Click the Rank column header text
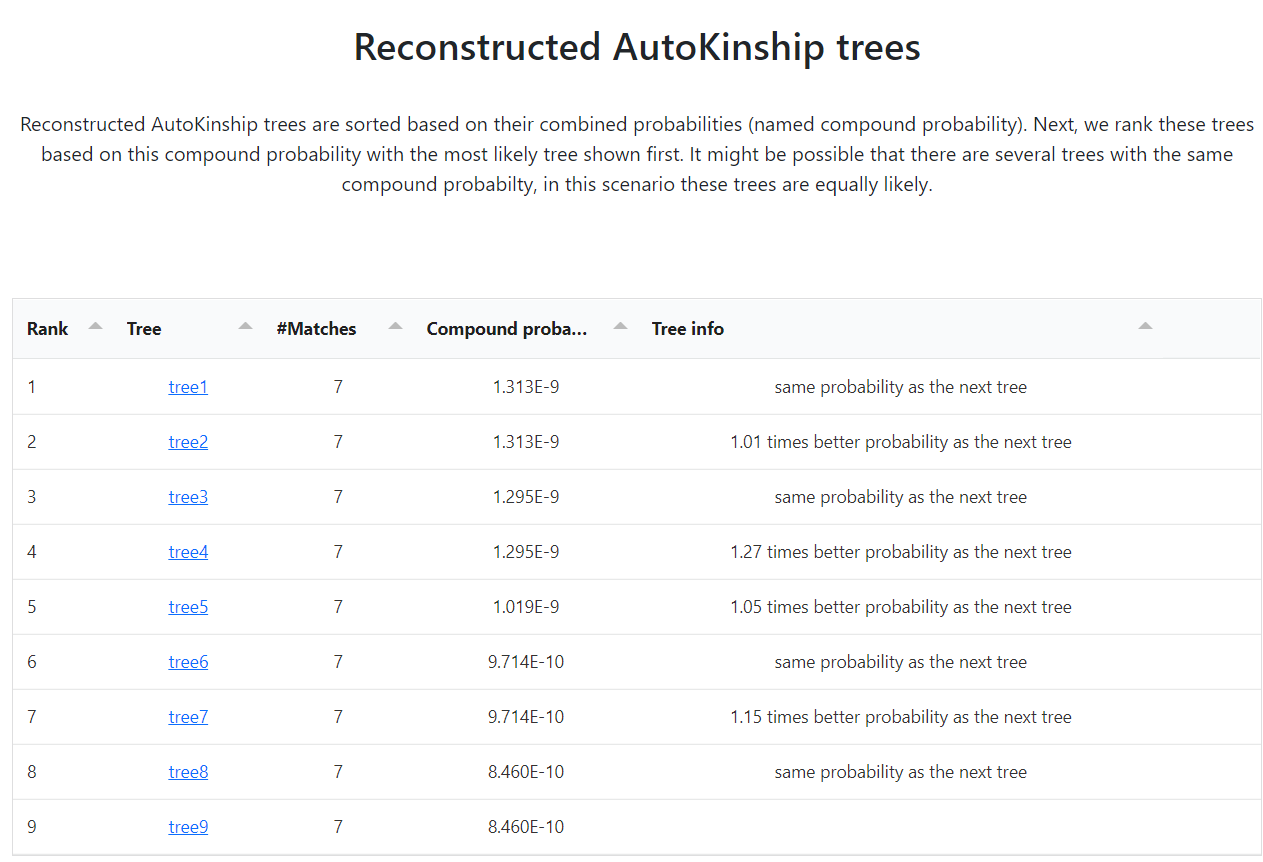 point(48,329)
